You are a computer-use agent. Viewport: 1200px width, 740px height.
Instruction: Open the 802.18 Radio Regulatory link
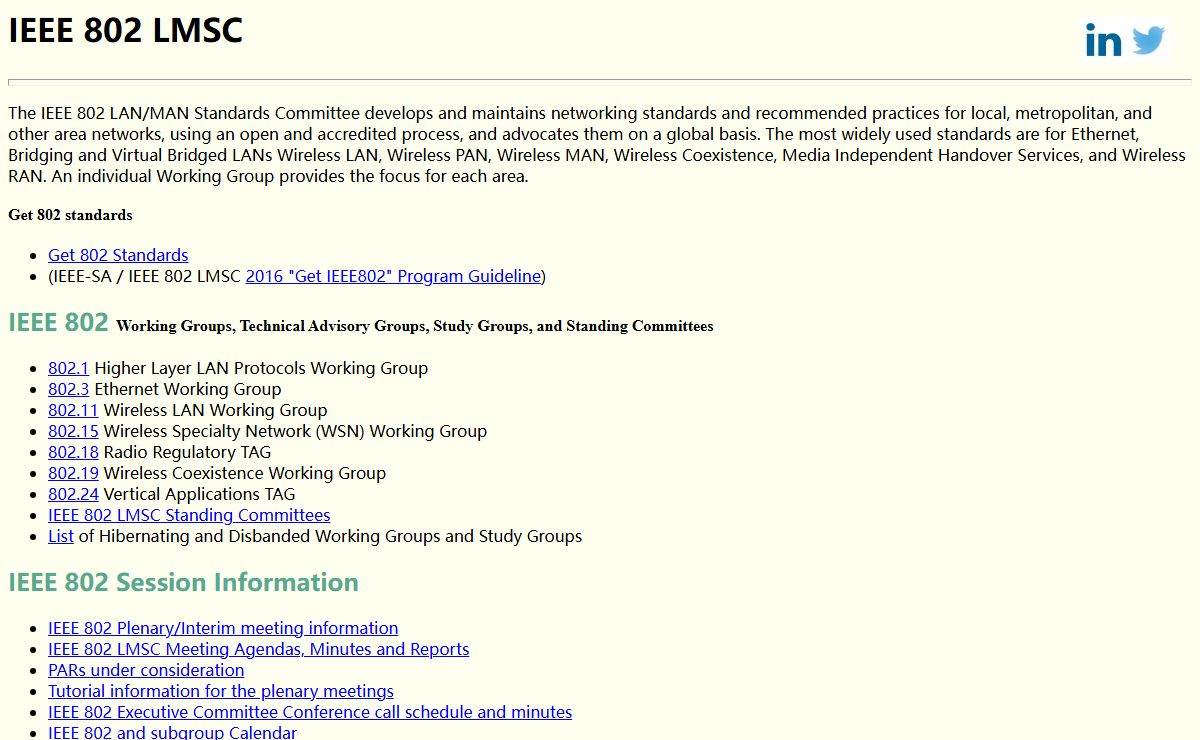click(73, 452)
